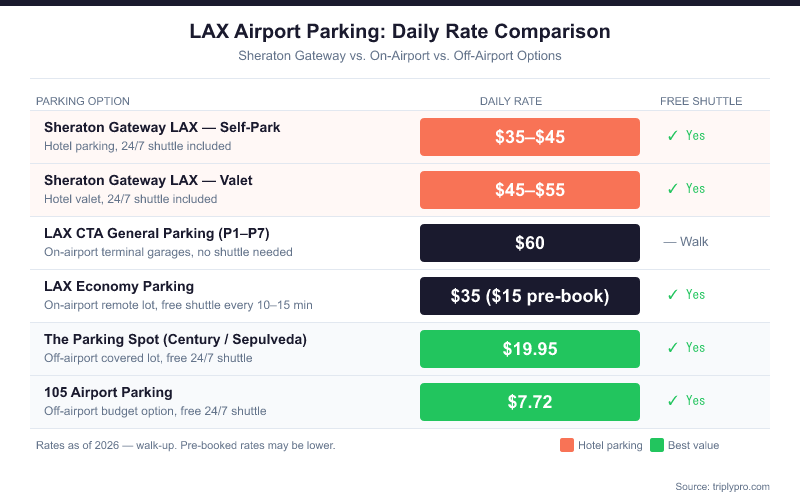Click the LAX Economy Parking shuttle checkmark
This screenshot has height=500, width=800.
pos(673,295)
